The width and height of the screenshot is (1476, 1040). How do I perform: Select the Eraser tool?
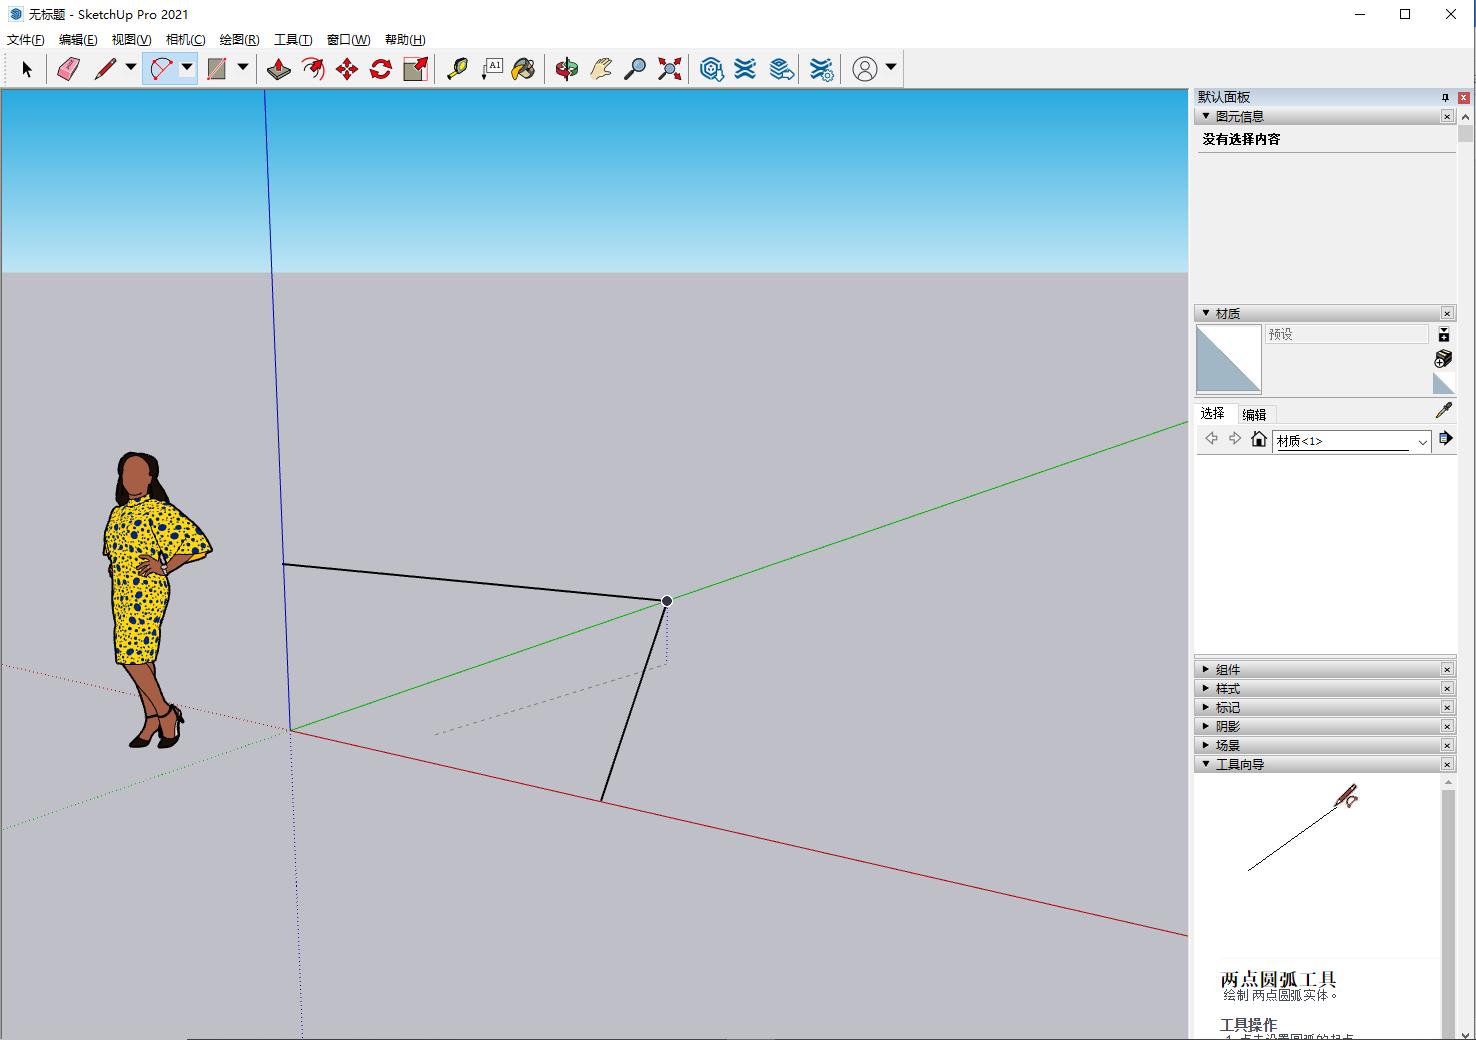[x=68, y=69]
